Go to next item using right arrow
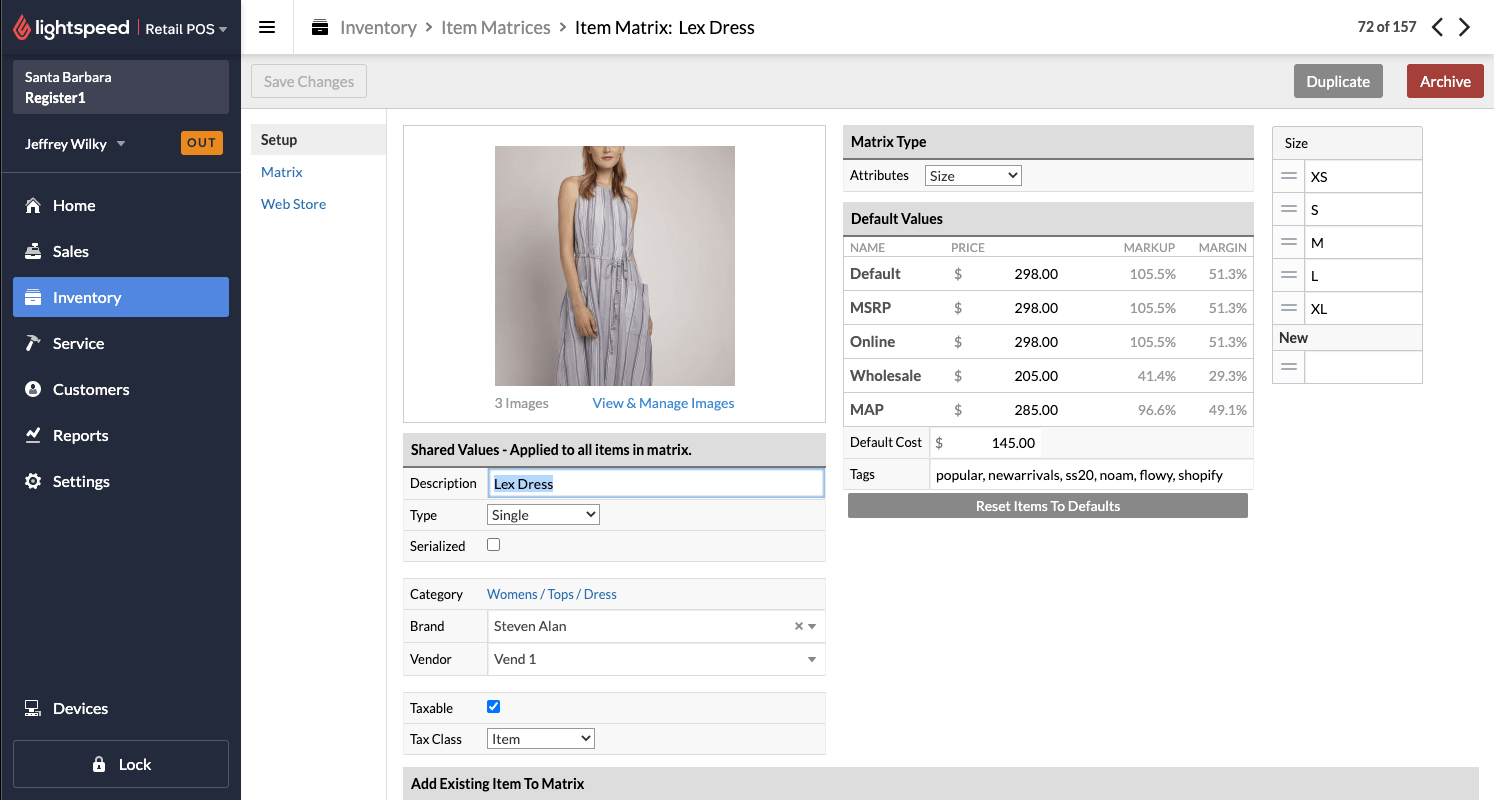Screen dimensions: 1494x800 click(x=1464, y=27)
